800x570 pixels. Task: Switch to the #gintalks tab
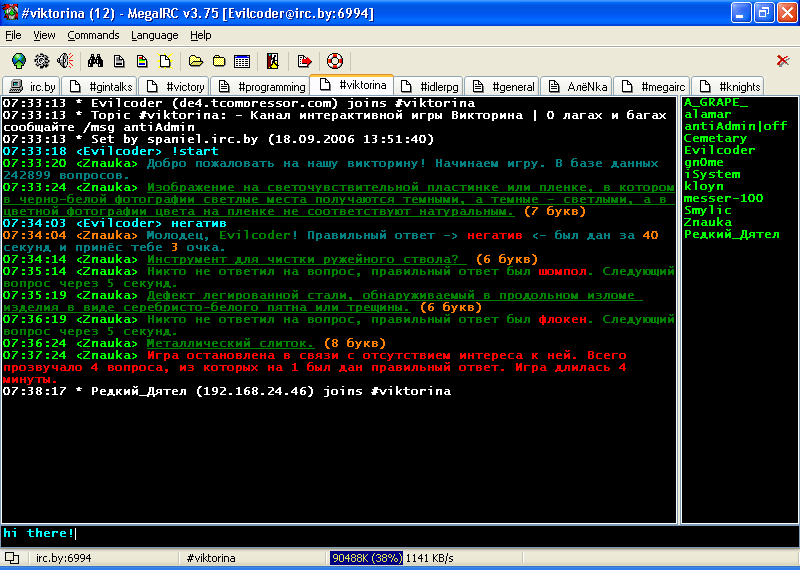click(x=100, y=86)
